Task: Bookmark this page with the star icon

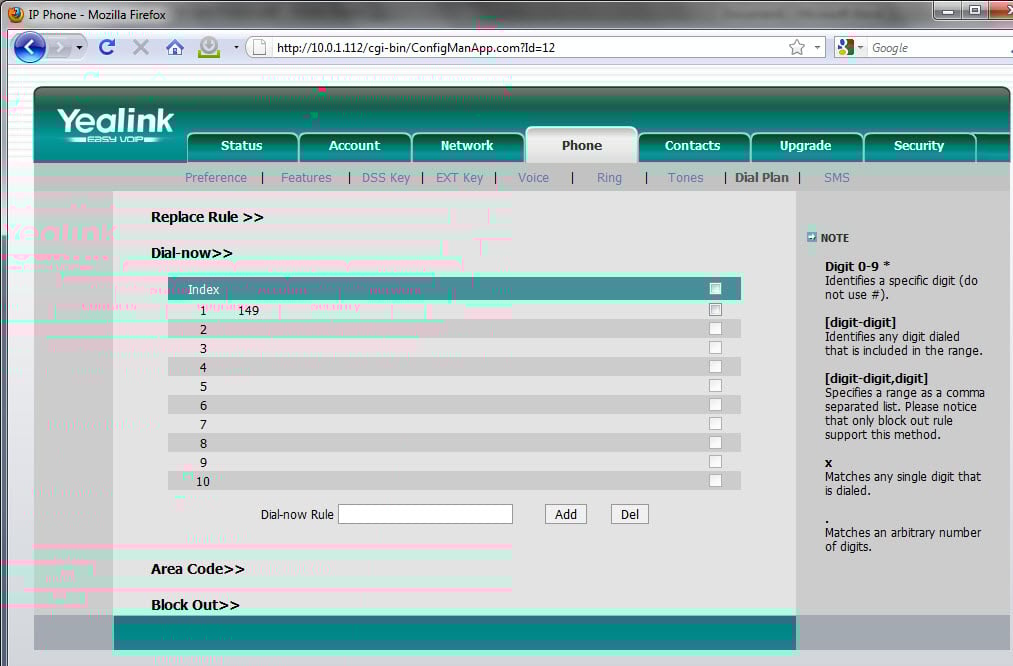Action: coord(797,47)
